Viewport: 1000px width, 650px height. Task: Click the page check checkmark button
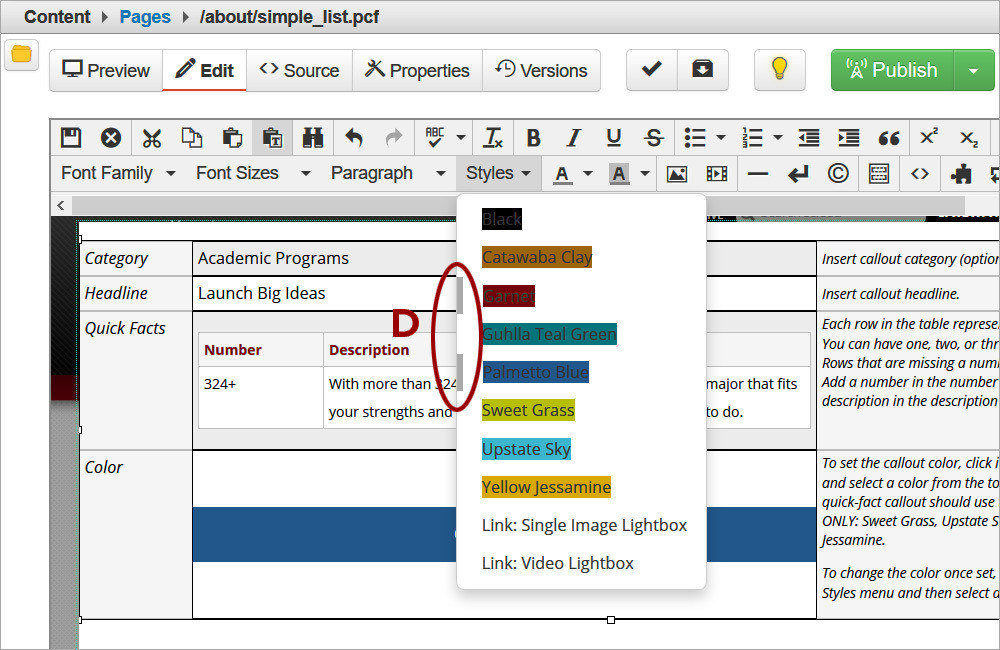(x=652, y=70)
